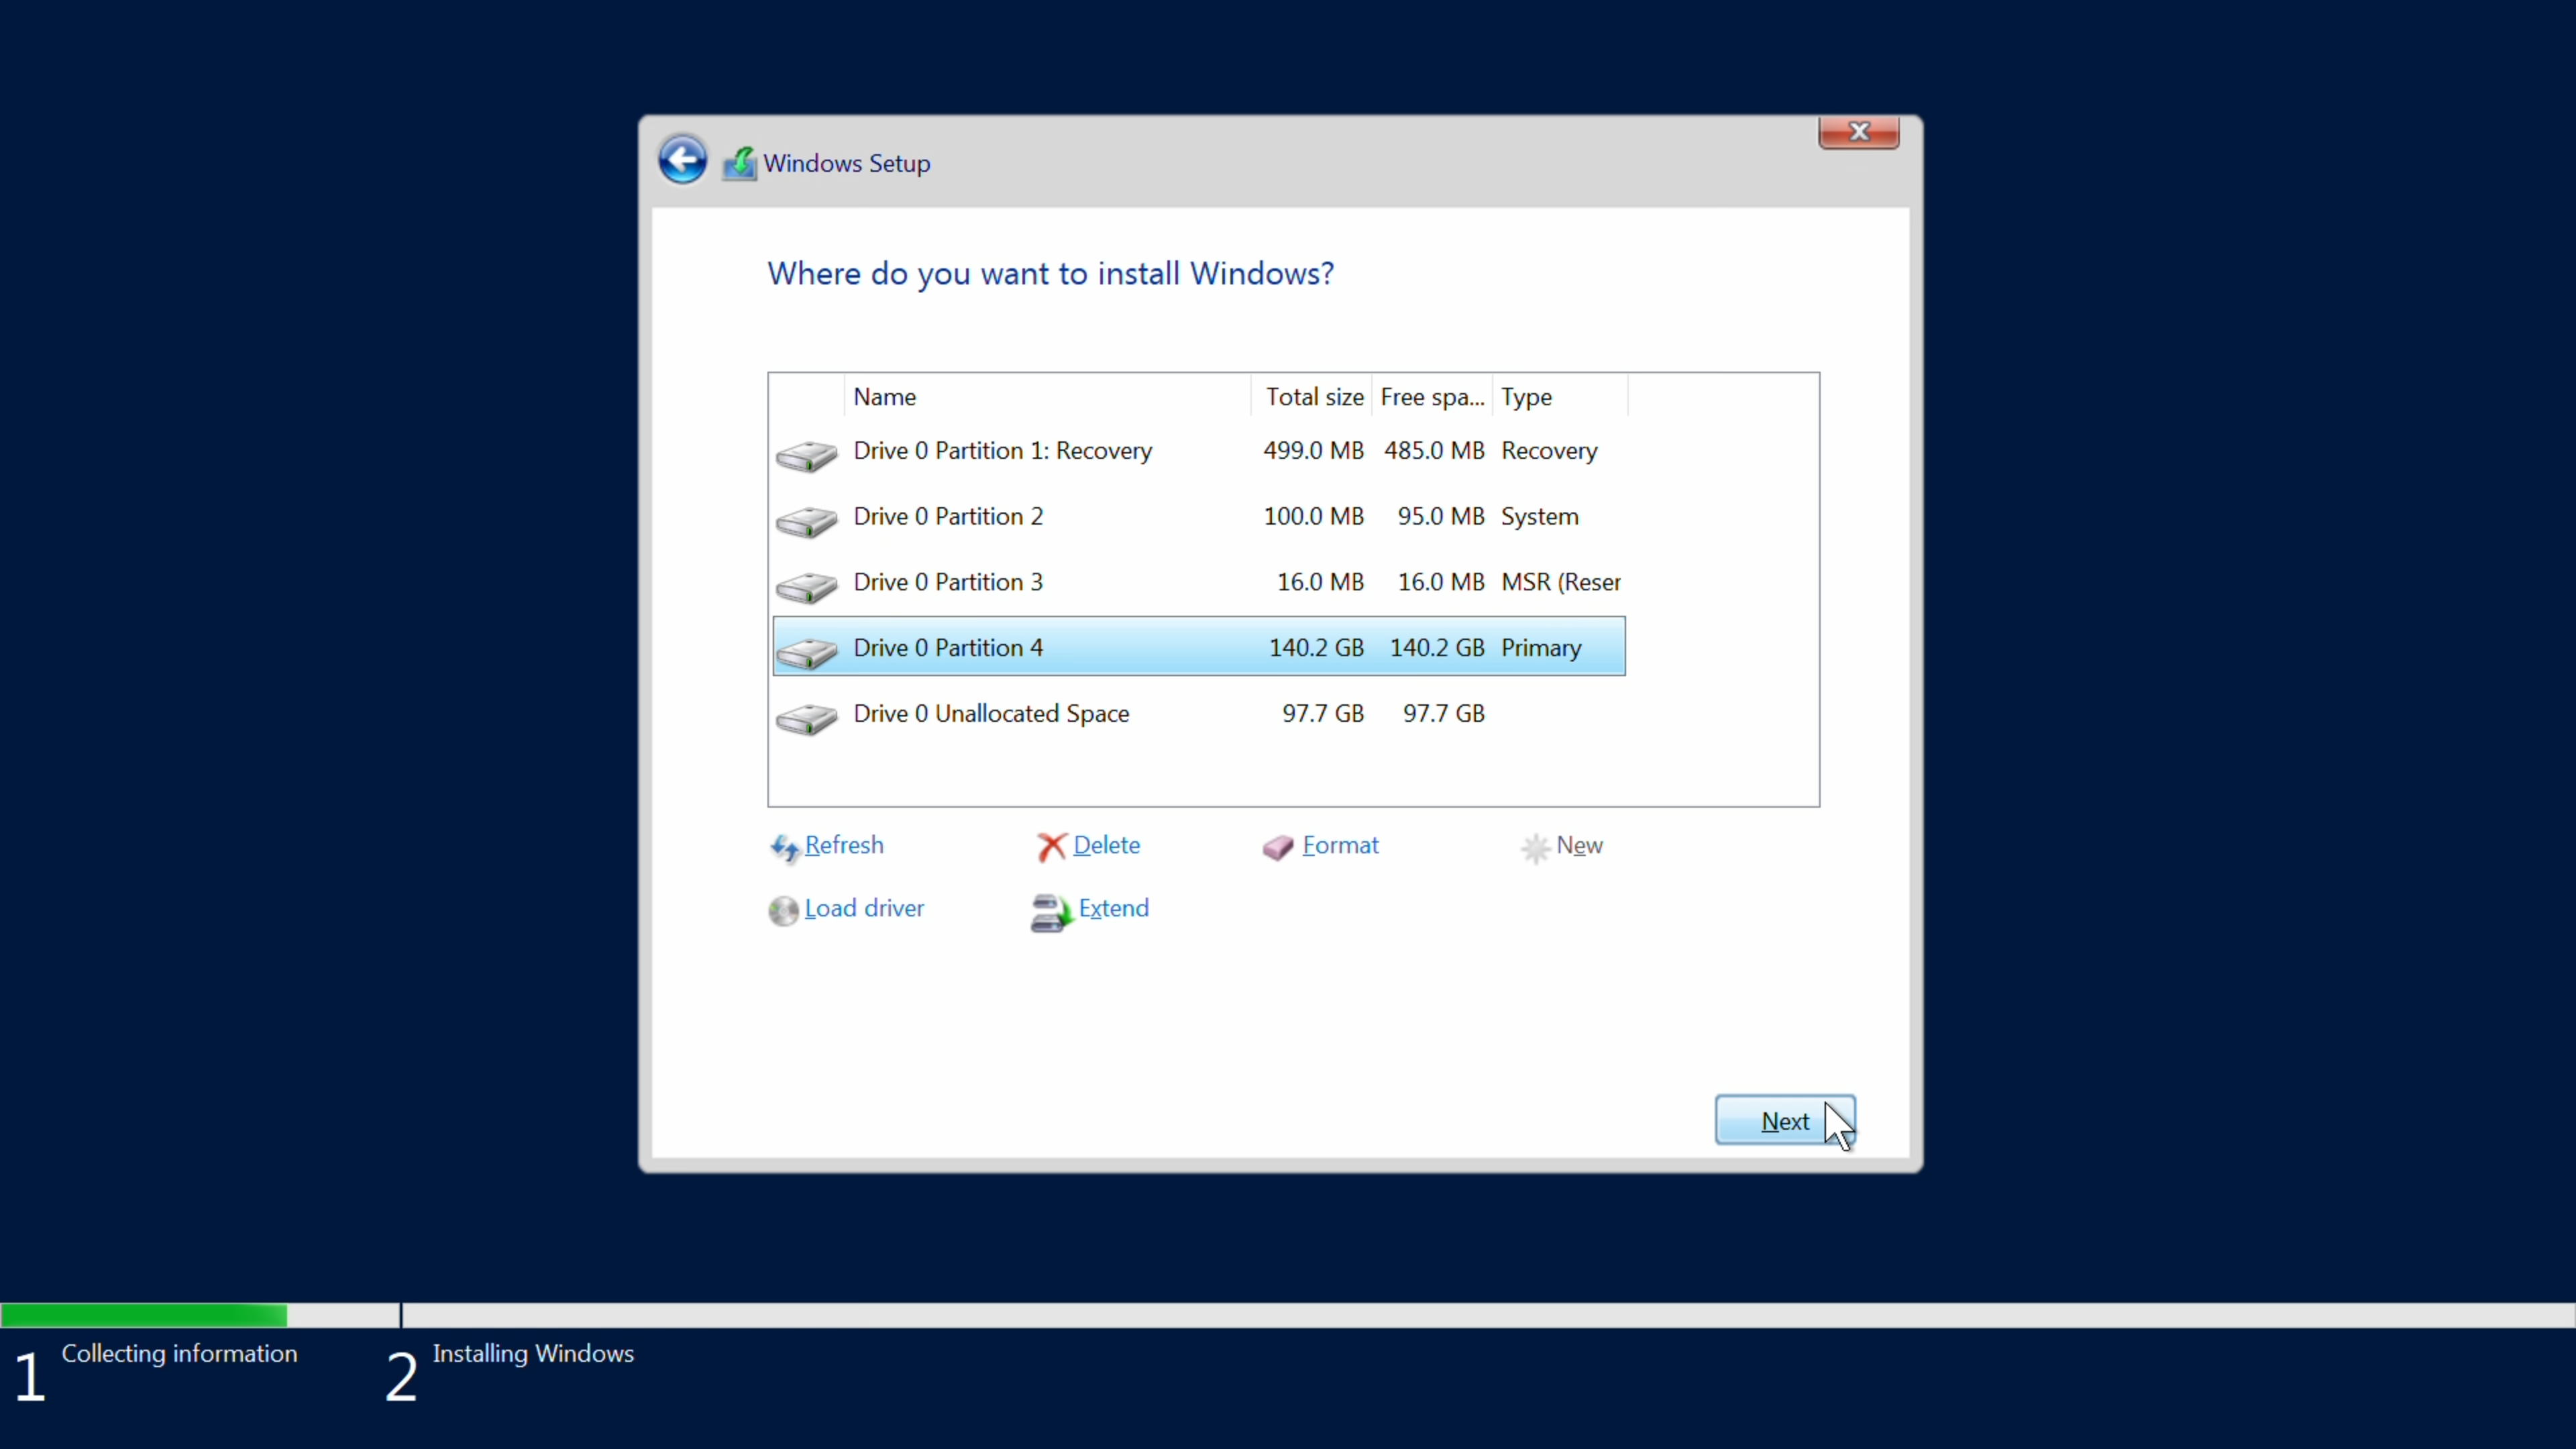Click the System type cell
Viewport: 2576px width, 1449px height.
pyautogui.click(x=1540, y=516)
